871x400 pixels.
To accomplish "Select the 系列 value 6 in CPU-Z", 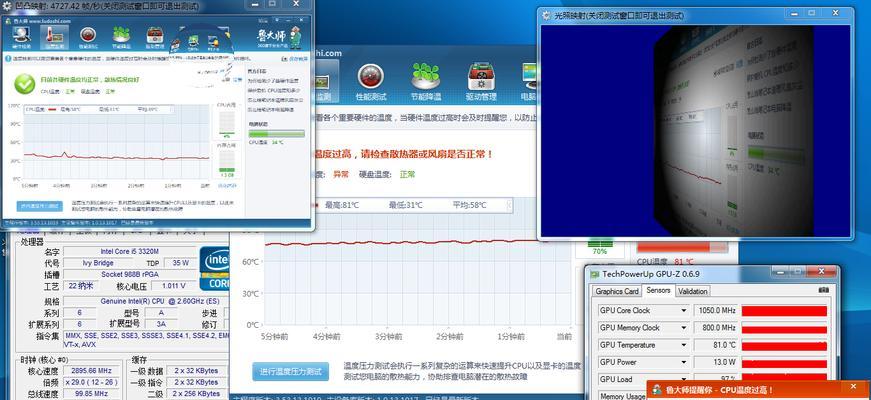I will [x=79, y=313].
